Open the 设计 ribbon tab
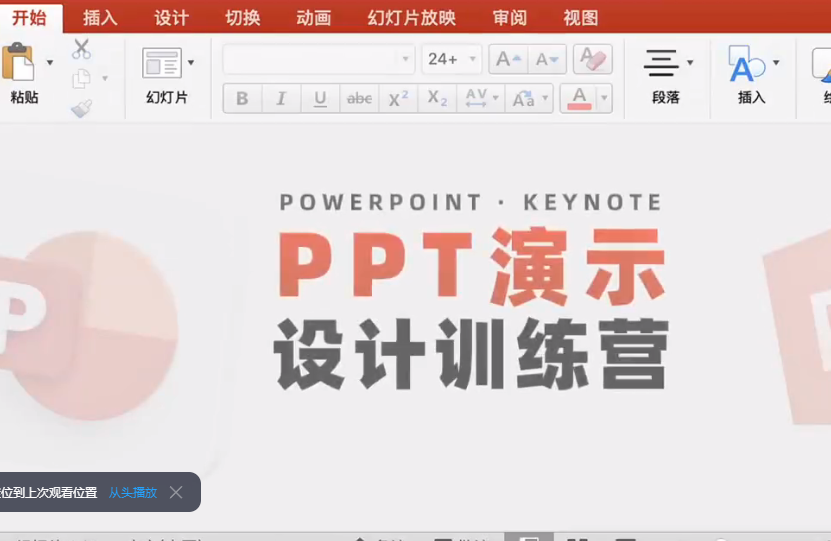 [x=171, y=18]
